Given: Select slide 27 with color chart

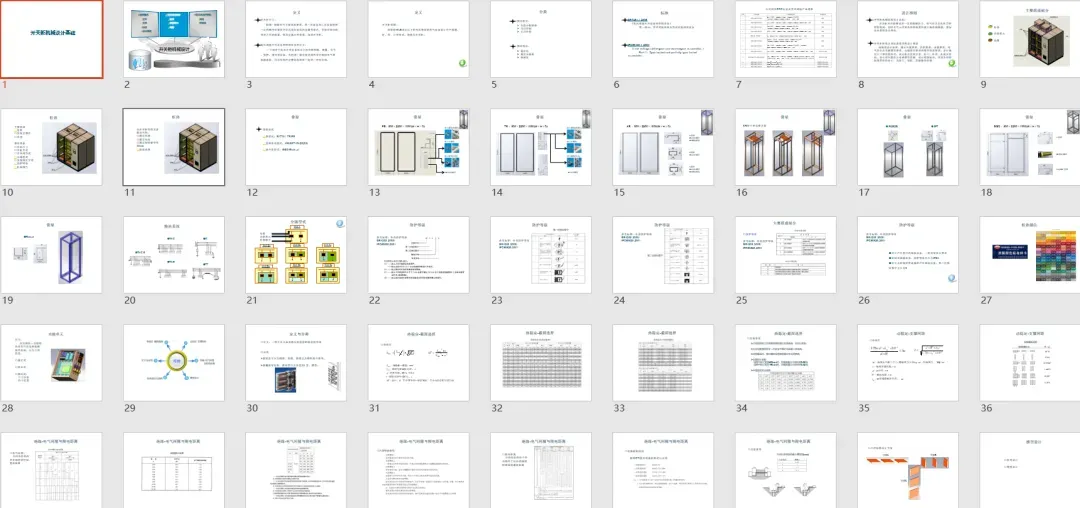Looking at the screenshot, I should tap(1030, 255).
